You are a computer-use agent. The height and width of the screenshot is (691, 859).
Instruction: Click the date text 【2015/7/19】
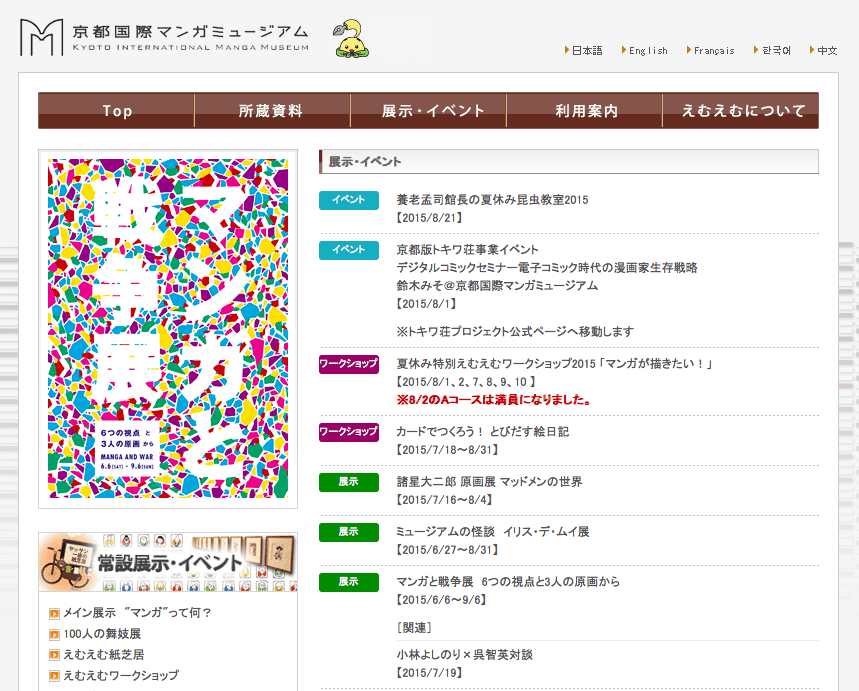coord(430,673)
